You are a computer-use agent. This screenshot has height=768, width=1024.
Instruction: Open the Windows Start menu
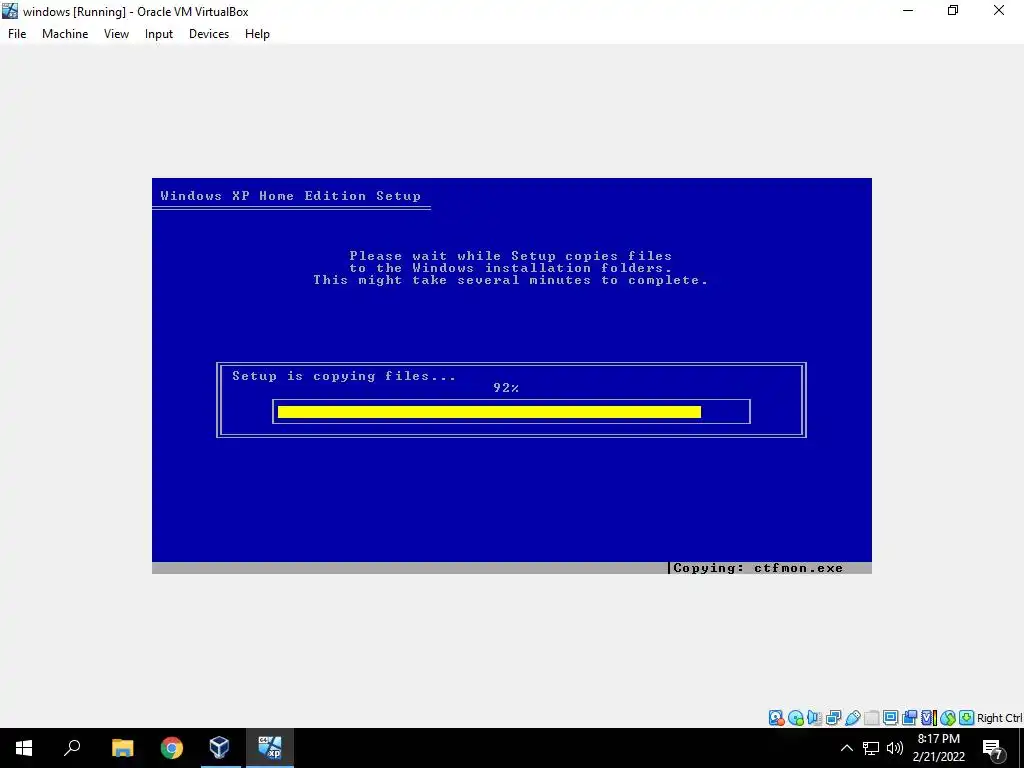coord(24,748)
